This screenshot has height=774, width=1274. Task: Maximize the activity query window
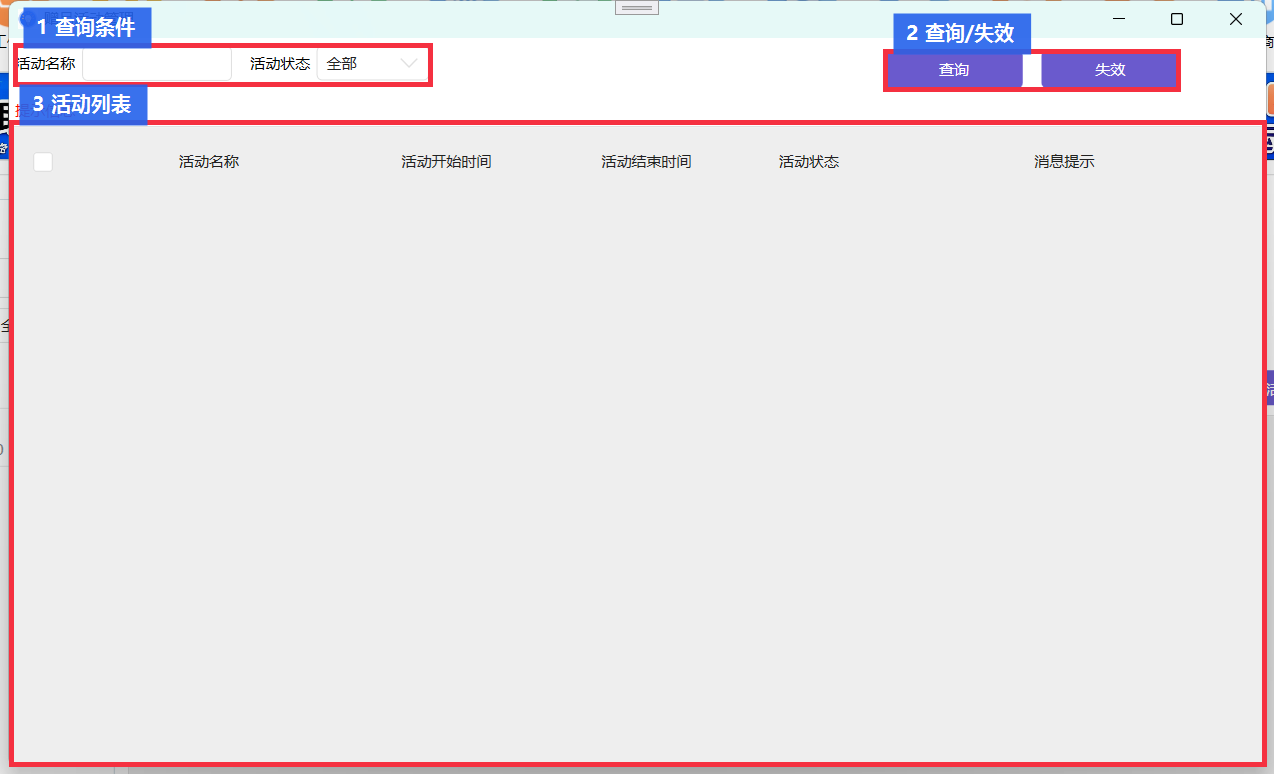1177,19
